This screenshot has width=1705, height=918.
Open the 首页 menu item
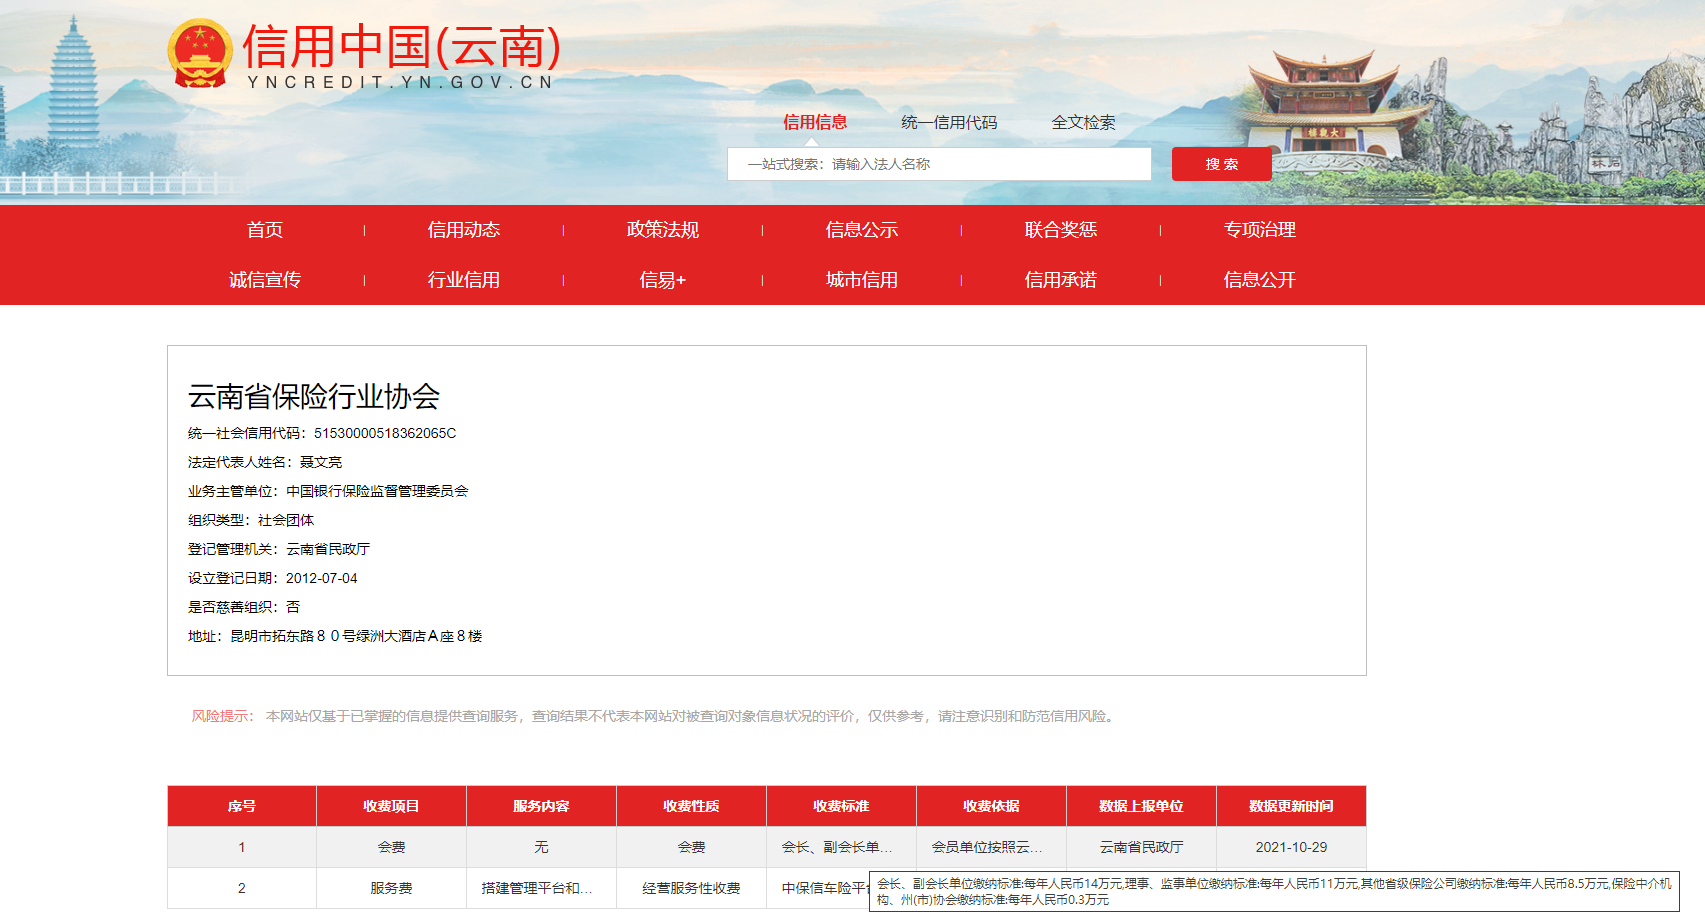(x=265, y=230)
